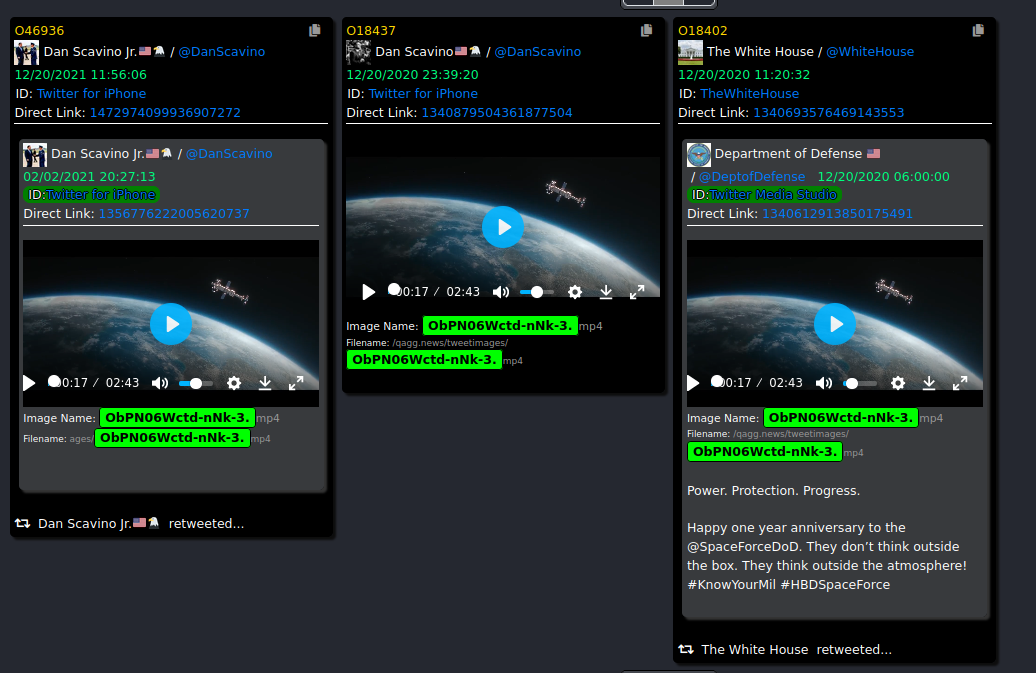Open @DanScavino profile link in O46936 header
The height and width of the screenshot is (673, 1036).
pyautogui.click(x=222, y=52)
